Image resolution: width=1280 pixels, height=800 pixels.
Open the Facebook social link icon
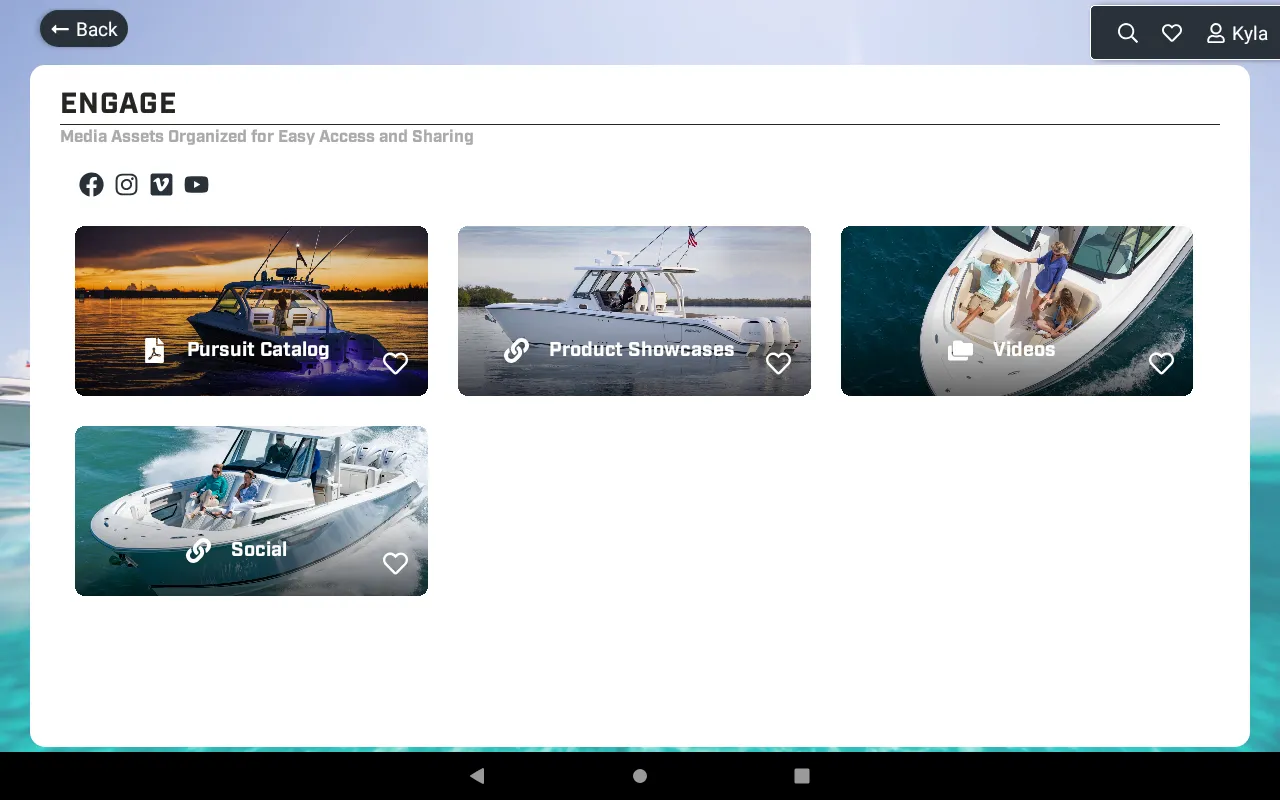(x=91, y=184)
